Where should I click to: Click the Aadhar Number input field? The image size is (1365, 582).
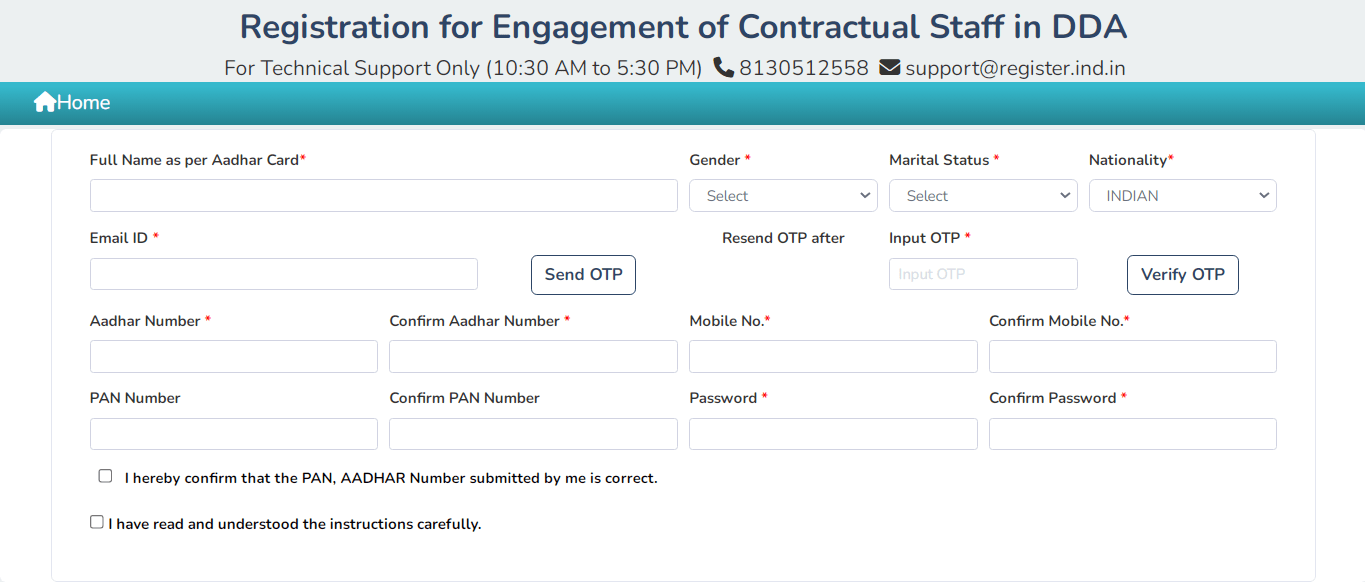233,357
